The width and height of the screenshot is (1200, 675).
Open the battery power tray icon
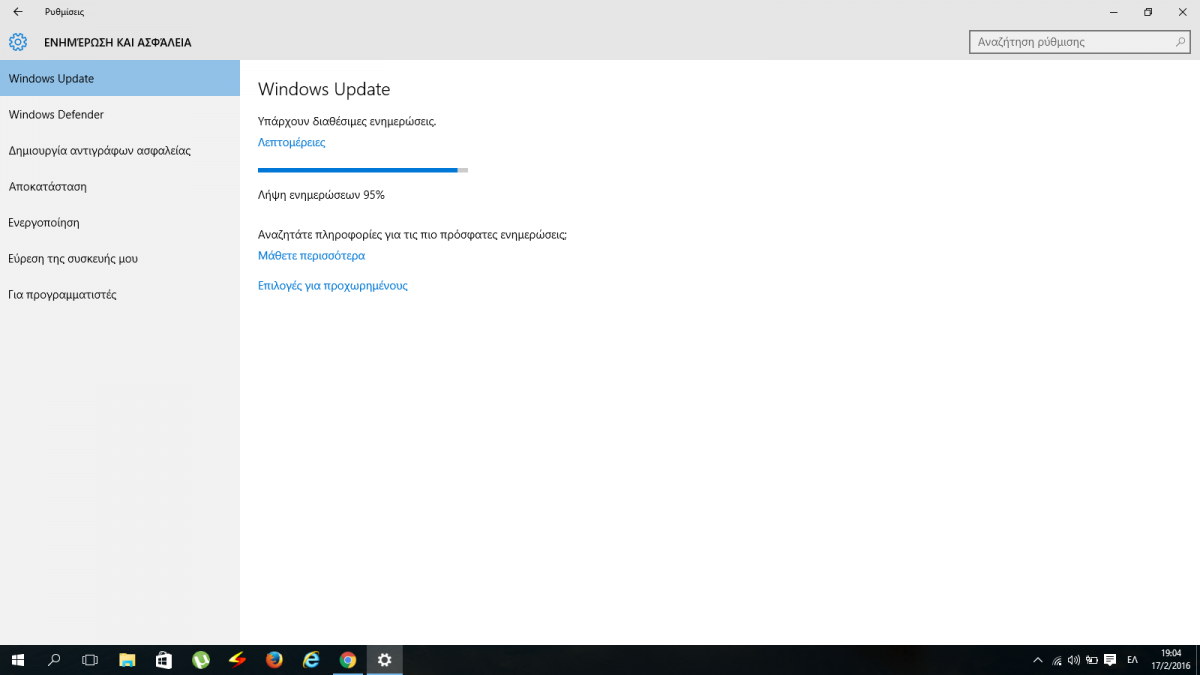point(1091,660)
